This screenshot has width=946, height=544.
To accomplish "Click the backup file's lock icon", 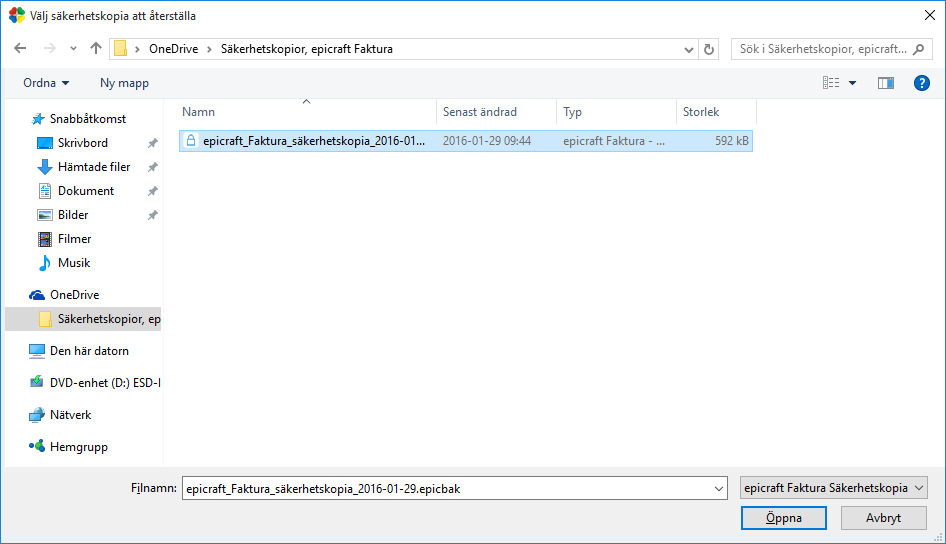I will tap(191, 141).
